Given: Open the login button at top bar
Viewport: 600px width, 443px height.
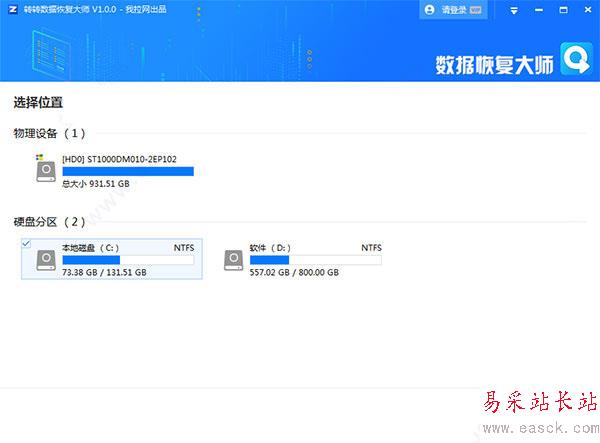Looking at the screenshot, I should point(453,10).
